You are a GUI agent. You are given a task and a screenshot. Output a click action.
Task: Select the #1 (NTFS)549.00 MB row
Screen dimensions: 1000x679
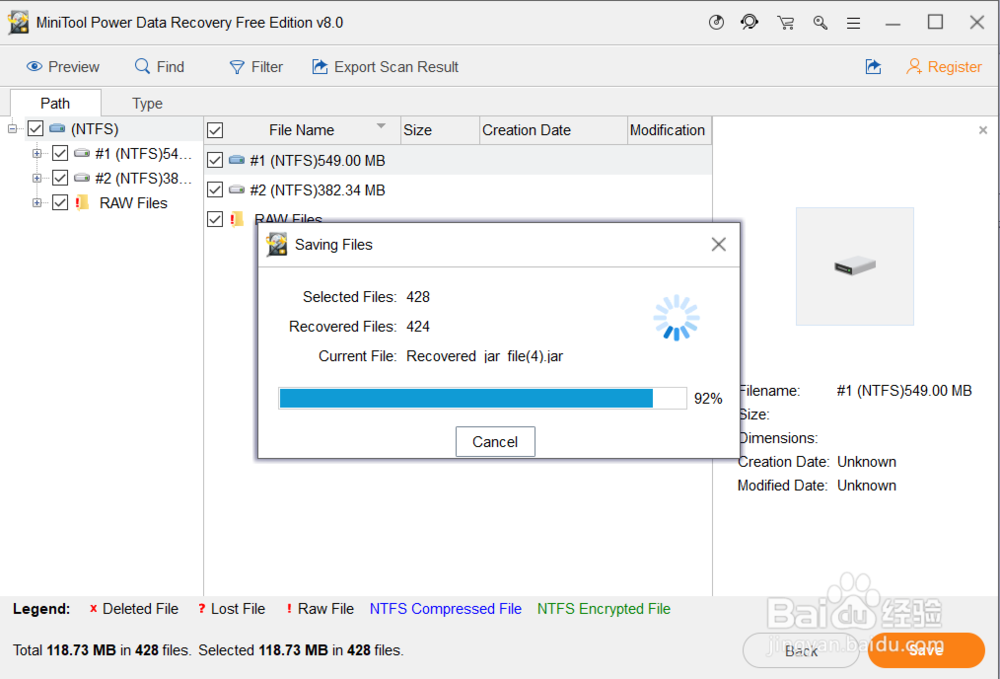458,160
